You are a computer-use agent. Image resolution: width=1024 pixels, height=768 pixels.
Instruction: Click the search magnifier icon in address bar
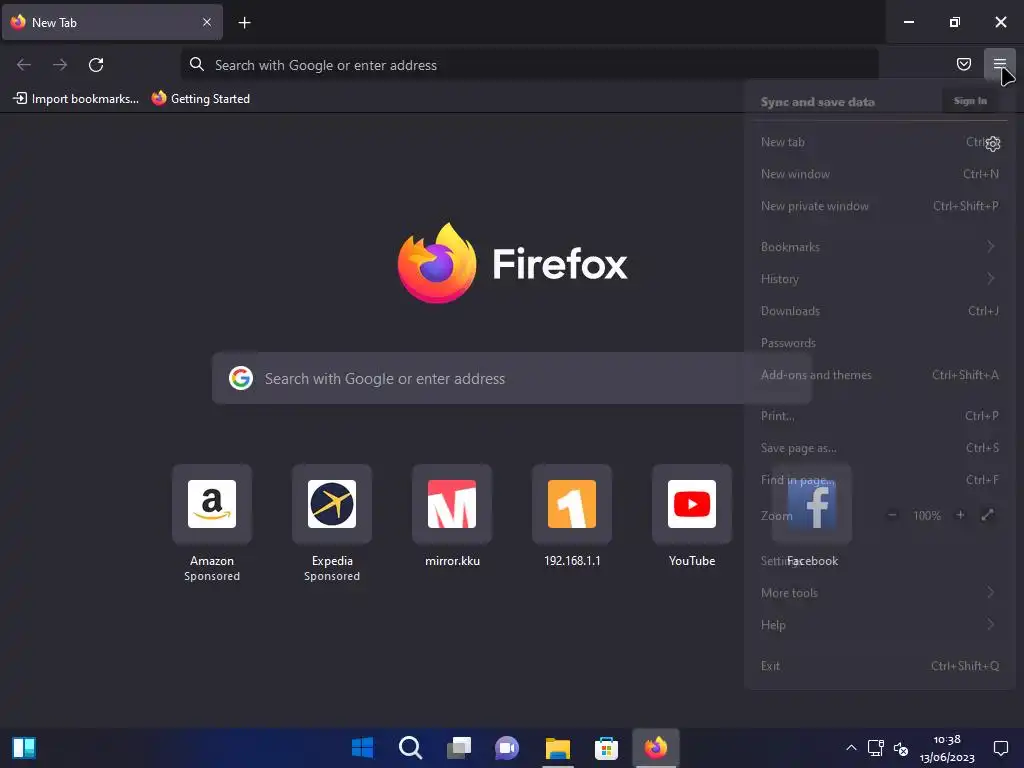click(x=197, y=64)
